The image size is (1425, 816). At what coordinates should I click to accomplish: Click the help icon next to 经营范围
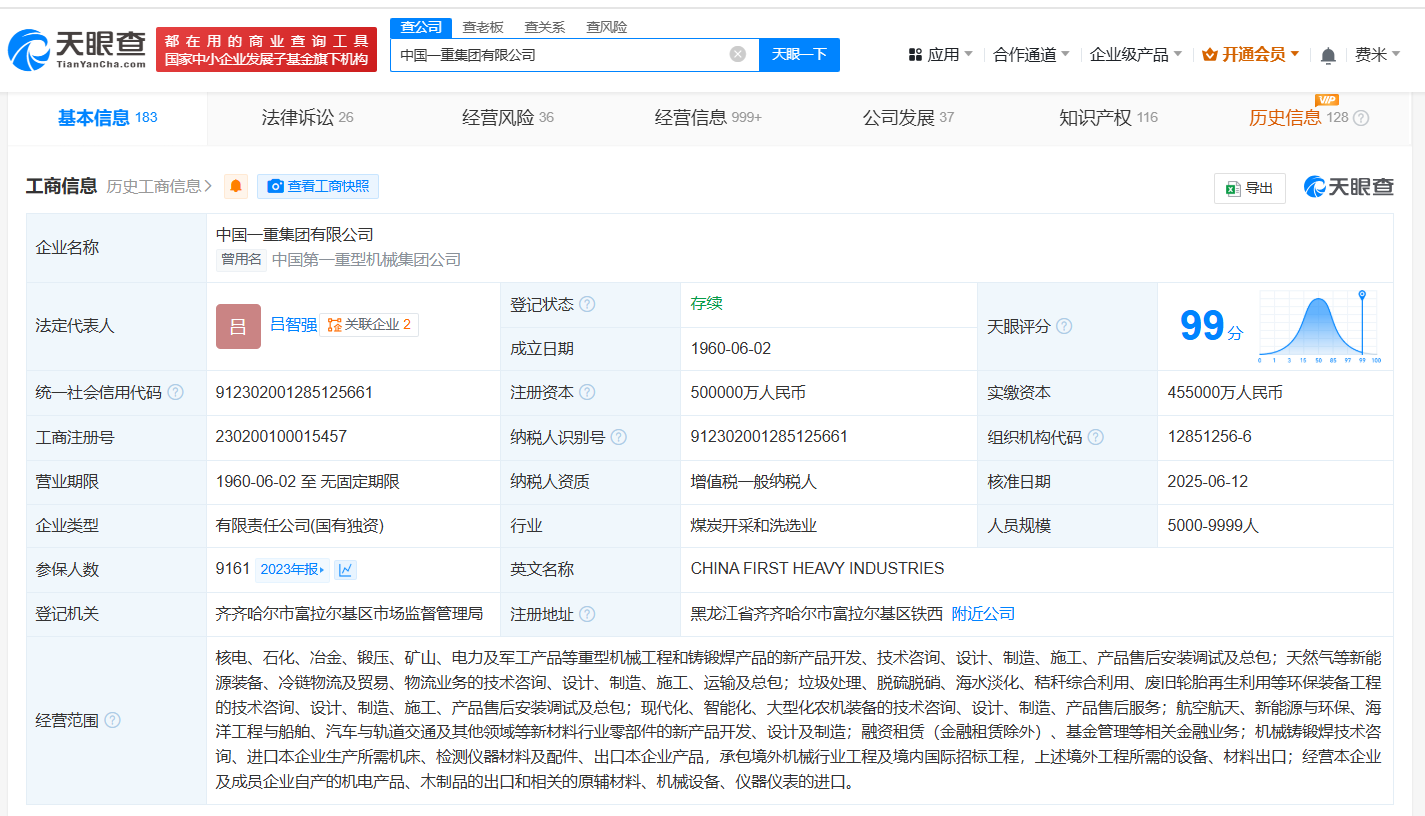point(112,720)
